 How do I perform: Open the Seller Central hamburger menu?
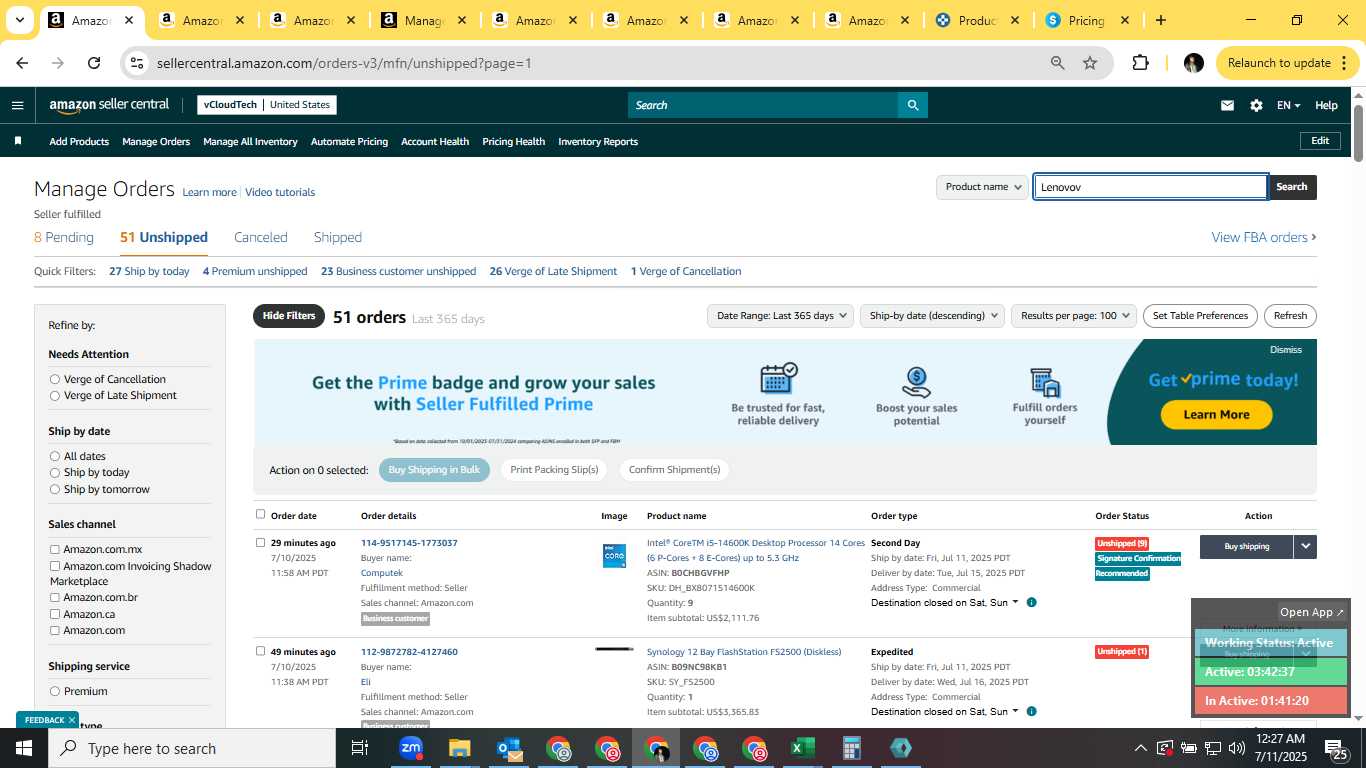[x=17, y=105]
